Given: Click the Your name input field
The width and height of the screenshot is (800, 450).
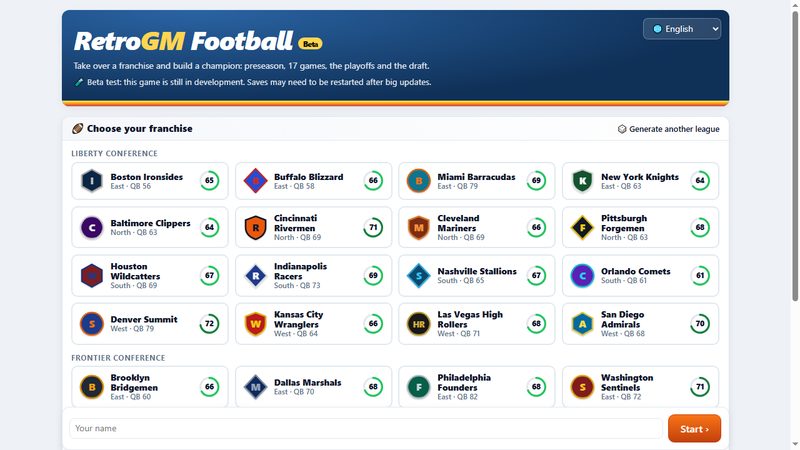Looking at the screenshot, I should tap(366, 429).
